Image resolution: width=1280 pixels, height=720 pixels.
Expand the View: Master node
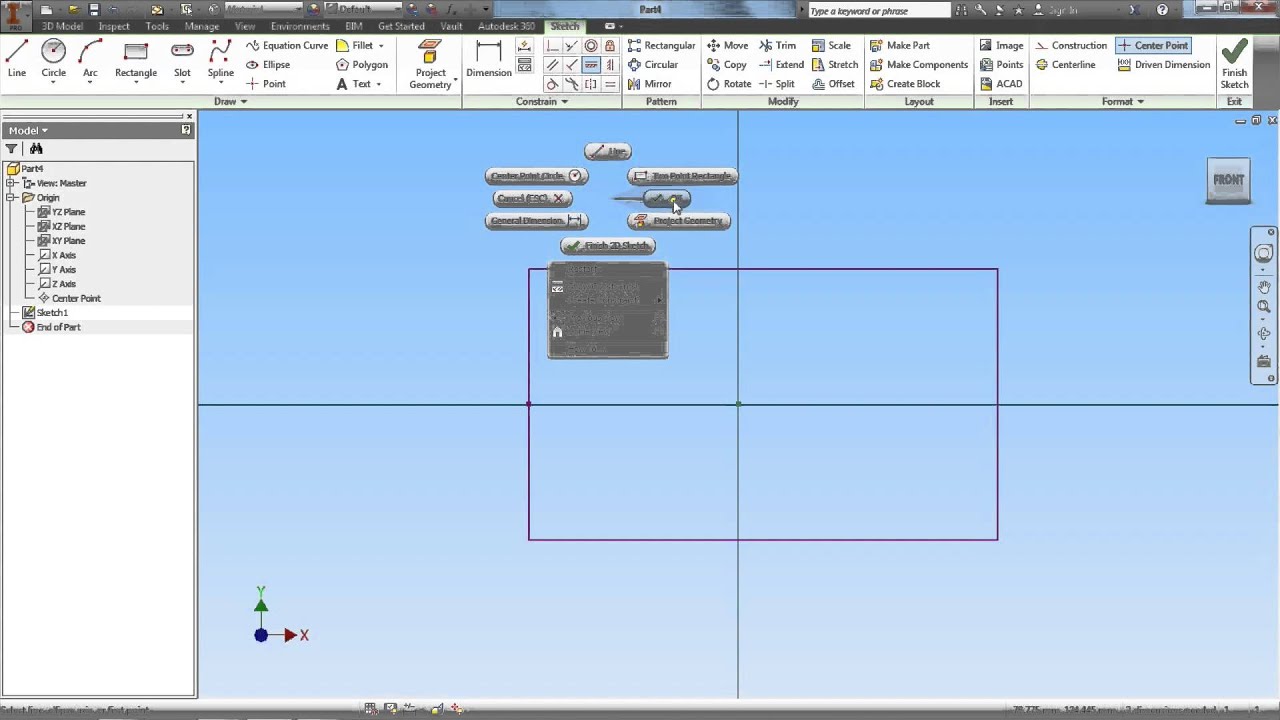(11, 183)
